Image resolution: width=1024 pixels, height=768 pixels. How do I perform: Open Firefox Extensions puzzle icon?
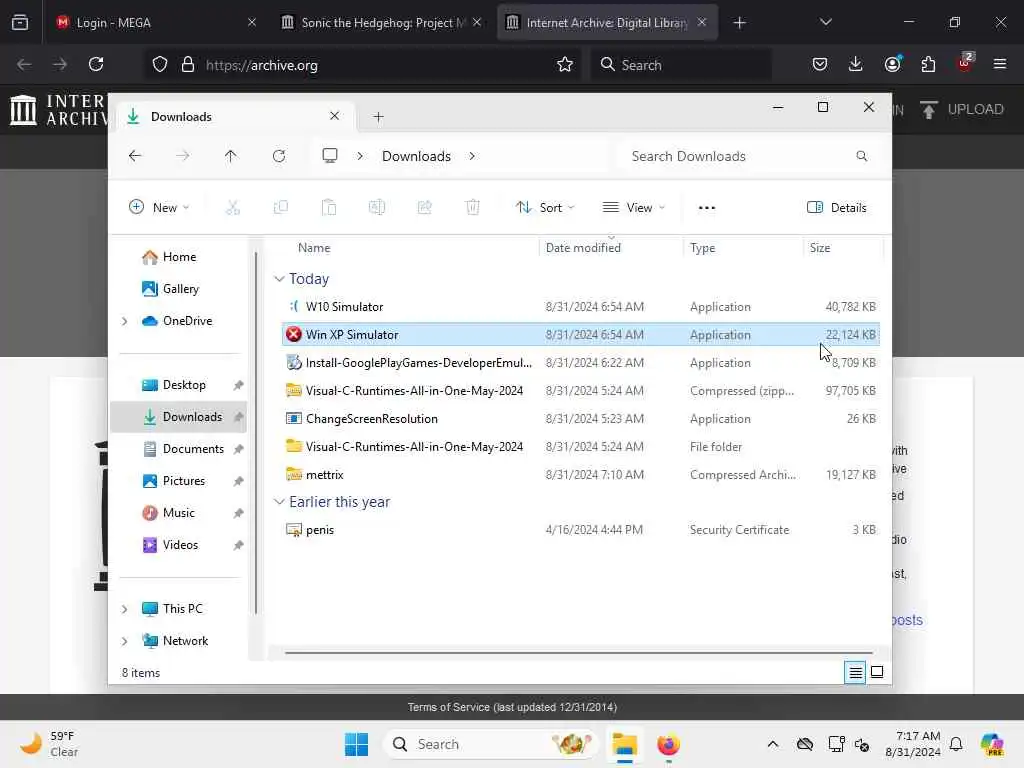click(928, 64)
